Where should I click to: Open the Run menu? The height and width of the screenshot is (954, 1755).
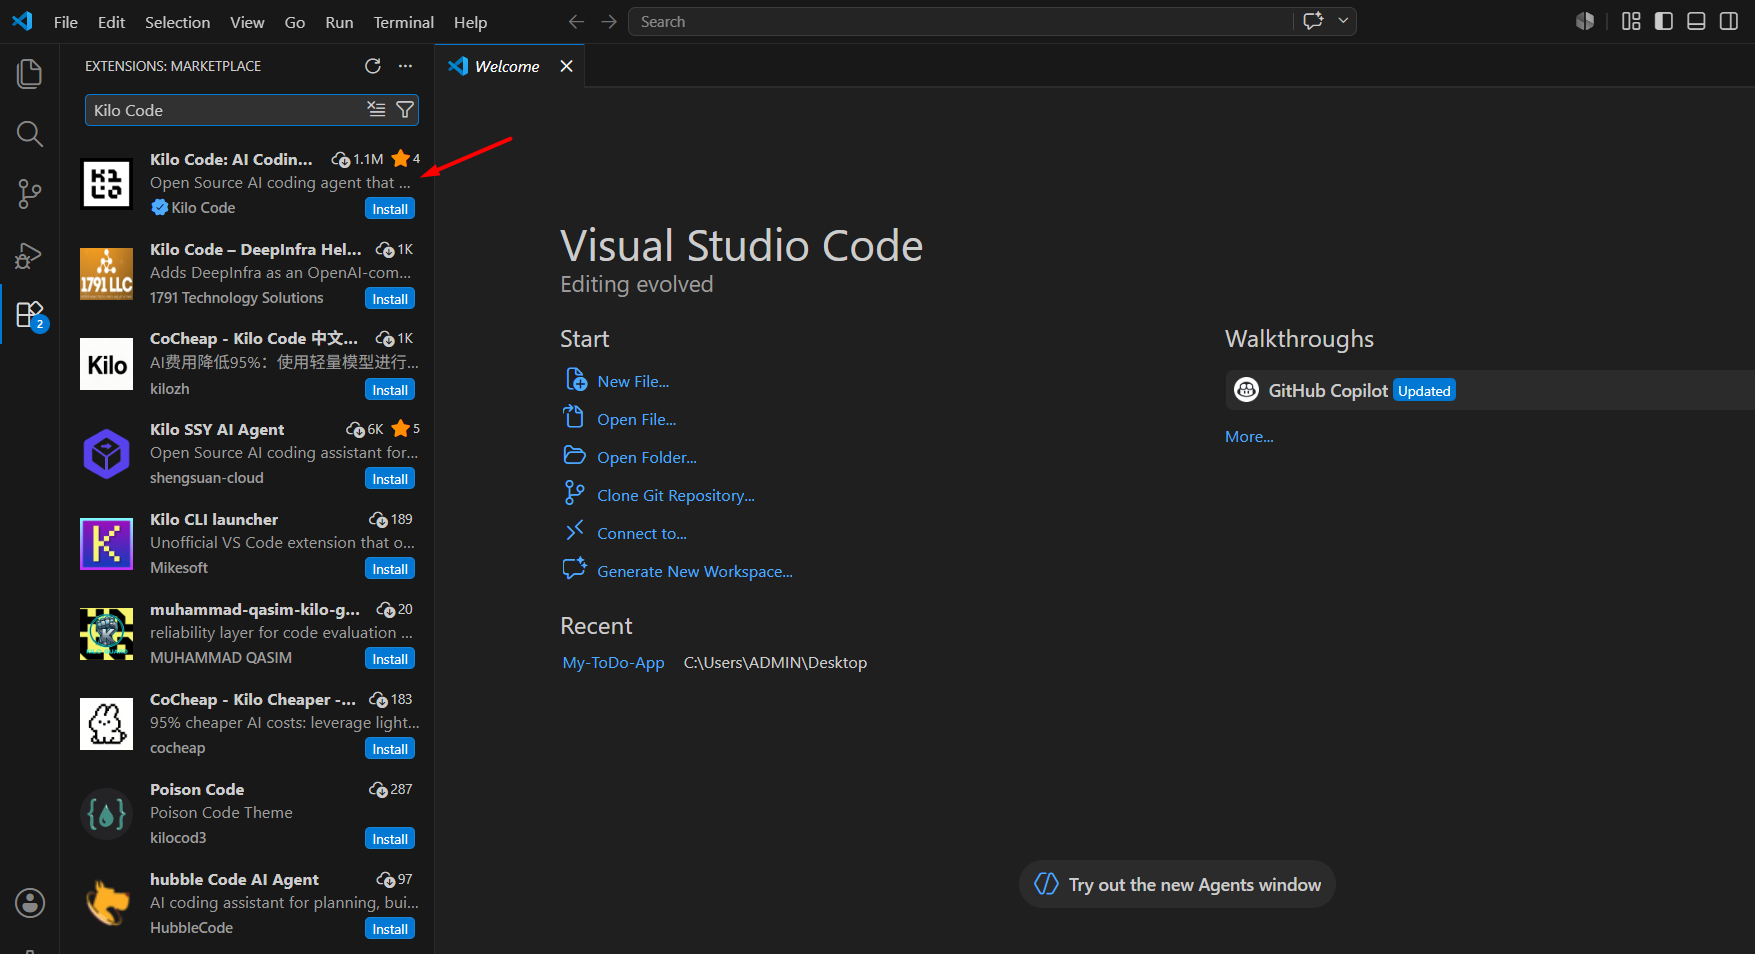(x=339, y=22)
